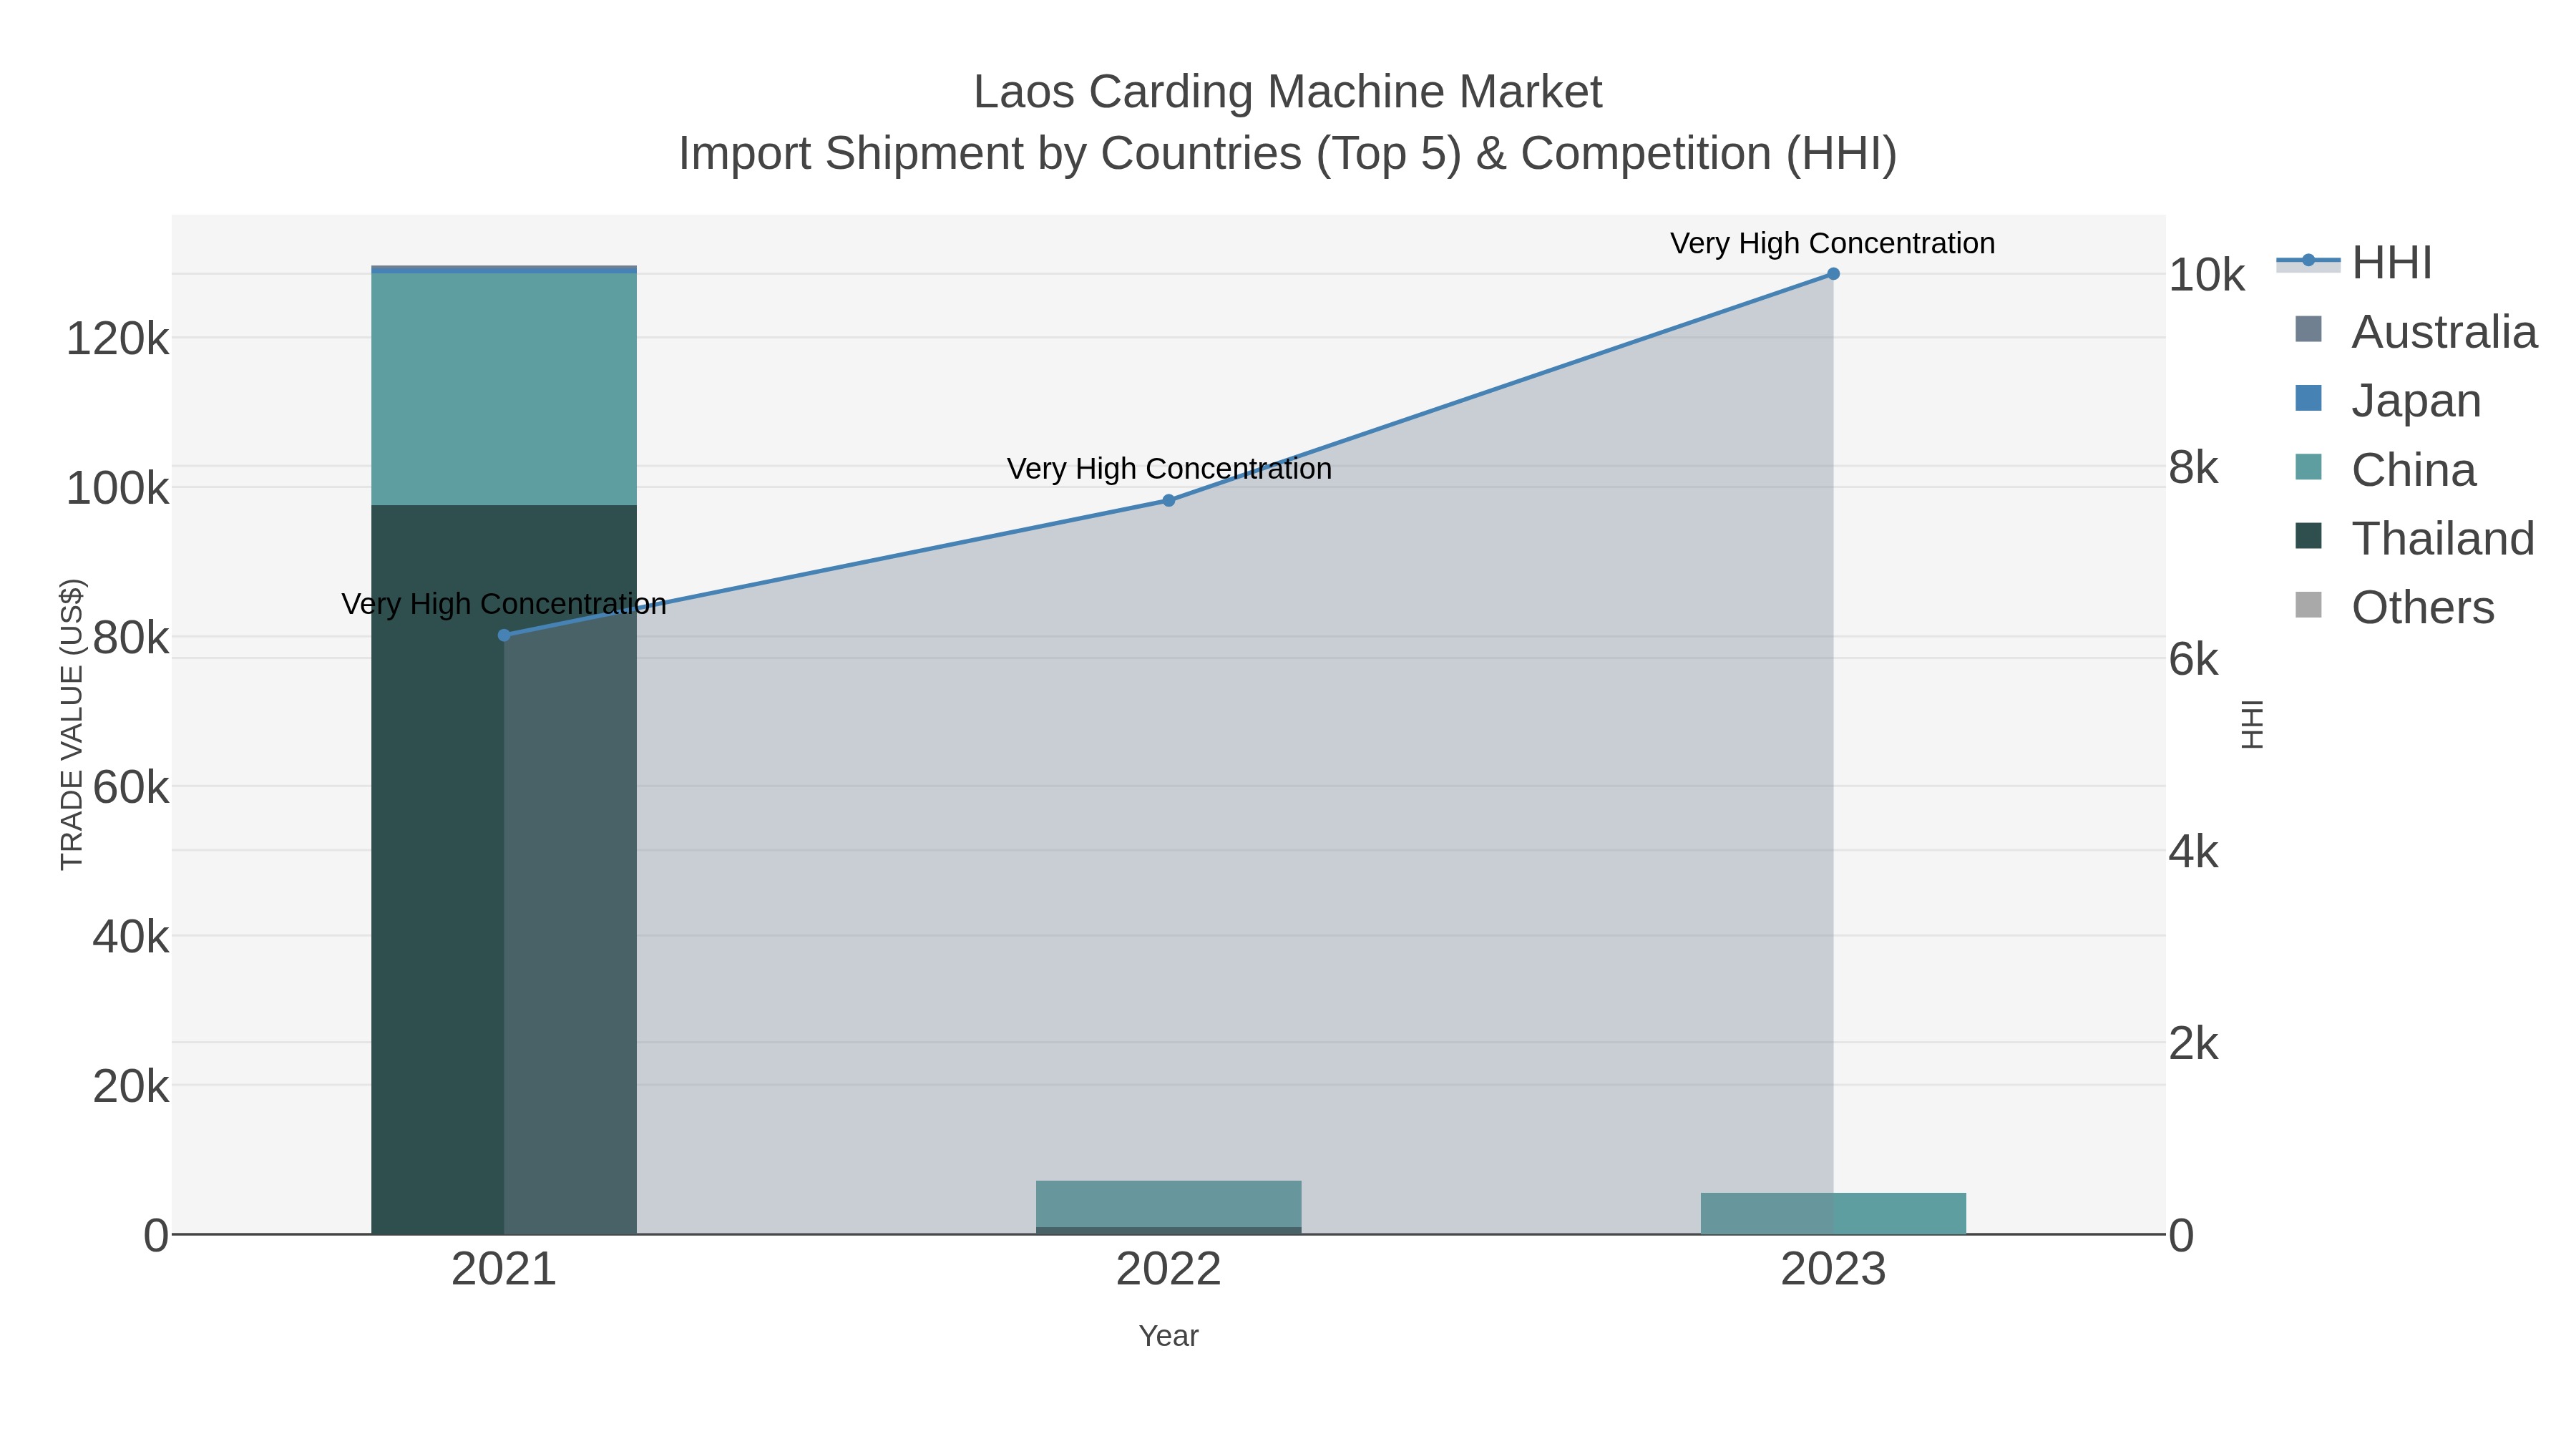Click the Laos Carding Machine Market title
The image size is (2576, 1449).
tap(1288, 92)
